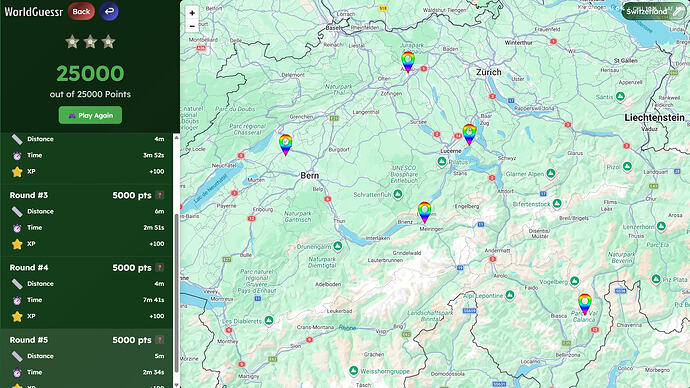Click the rainbow map pin west of Bern

(x=285, y=145)
